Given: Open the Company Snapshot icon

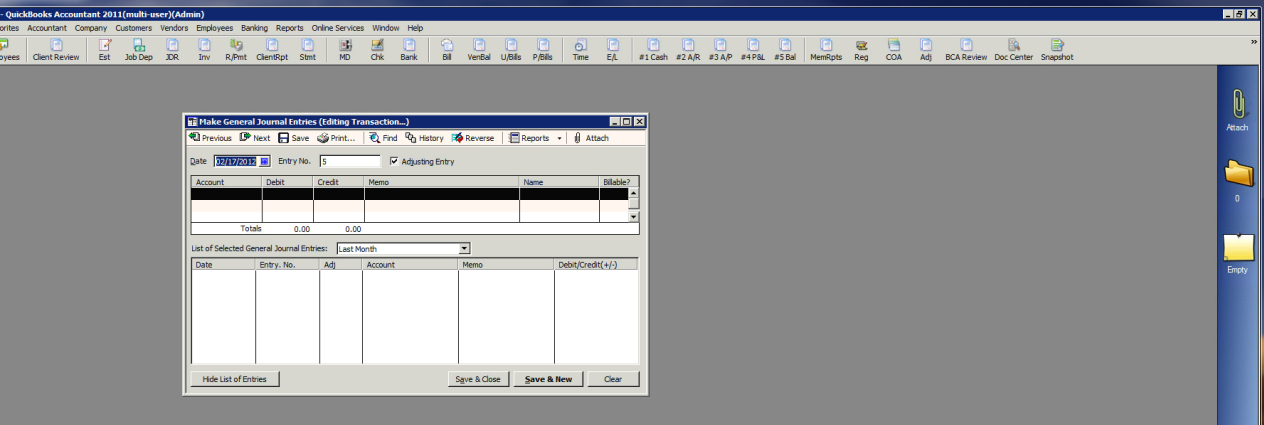Looking at the screenshot, I should (1056, 49).
